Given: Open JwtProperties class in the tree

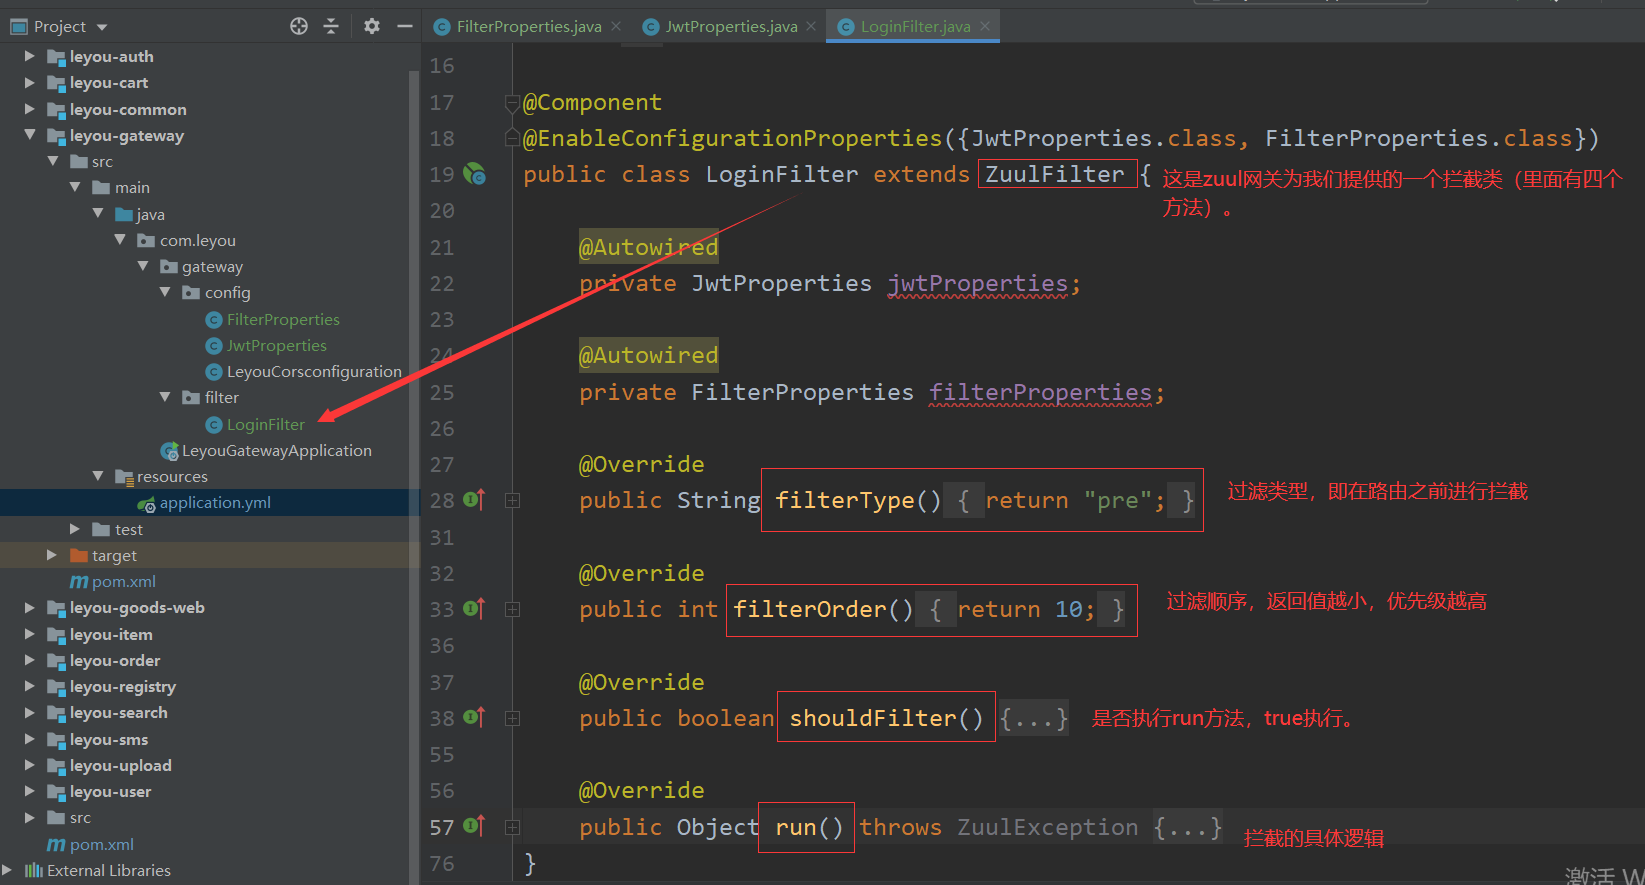Looking at the screenshot, I should click(x=276, y=345).
